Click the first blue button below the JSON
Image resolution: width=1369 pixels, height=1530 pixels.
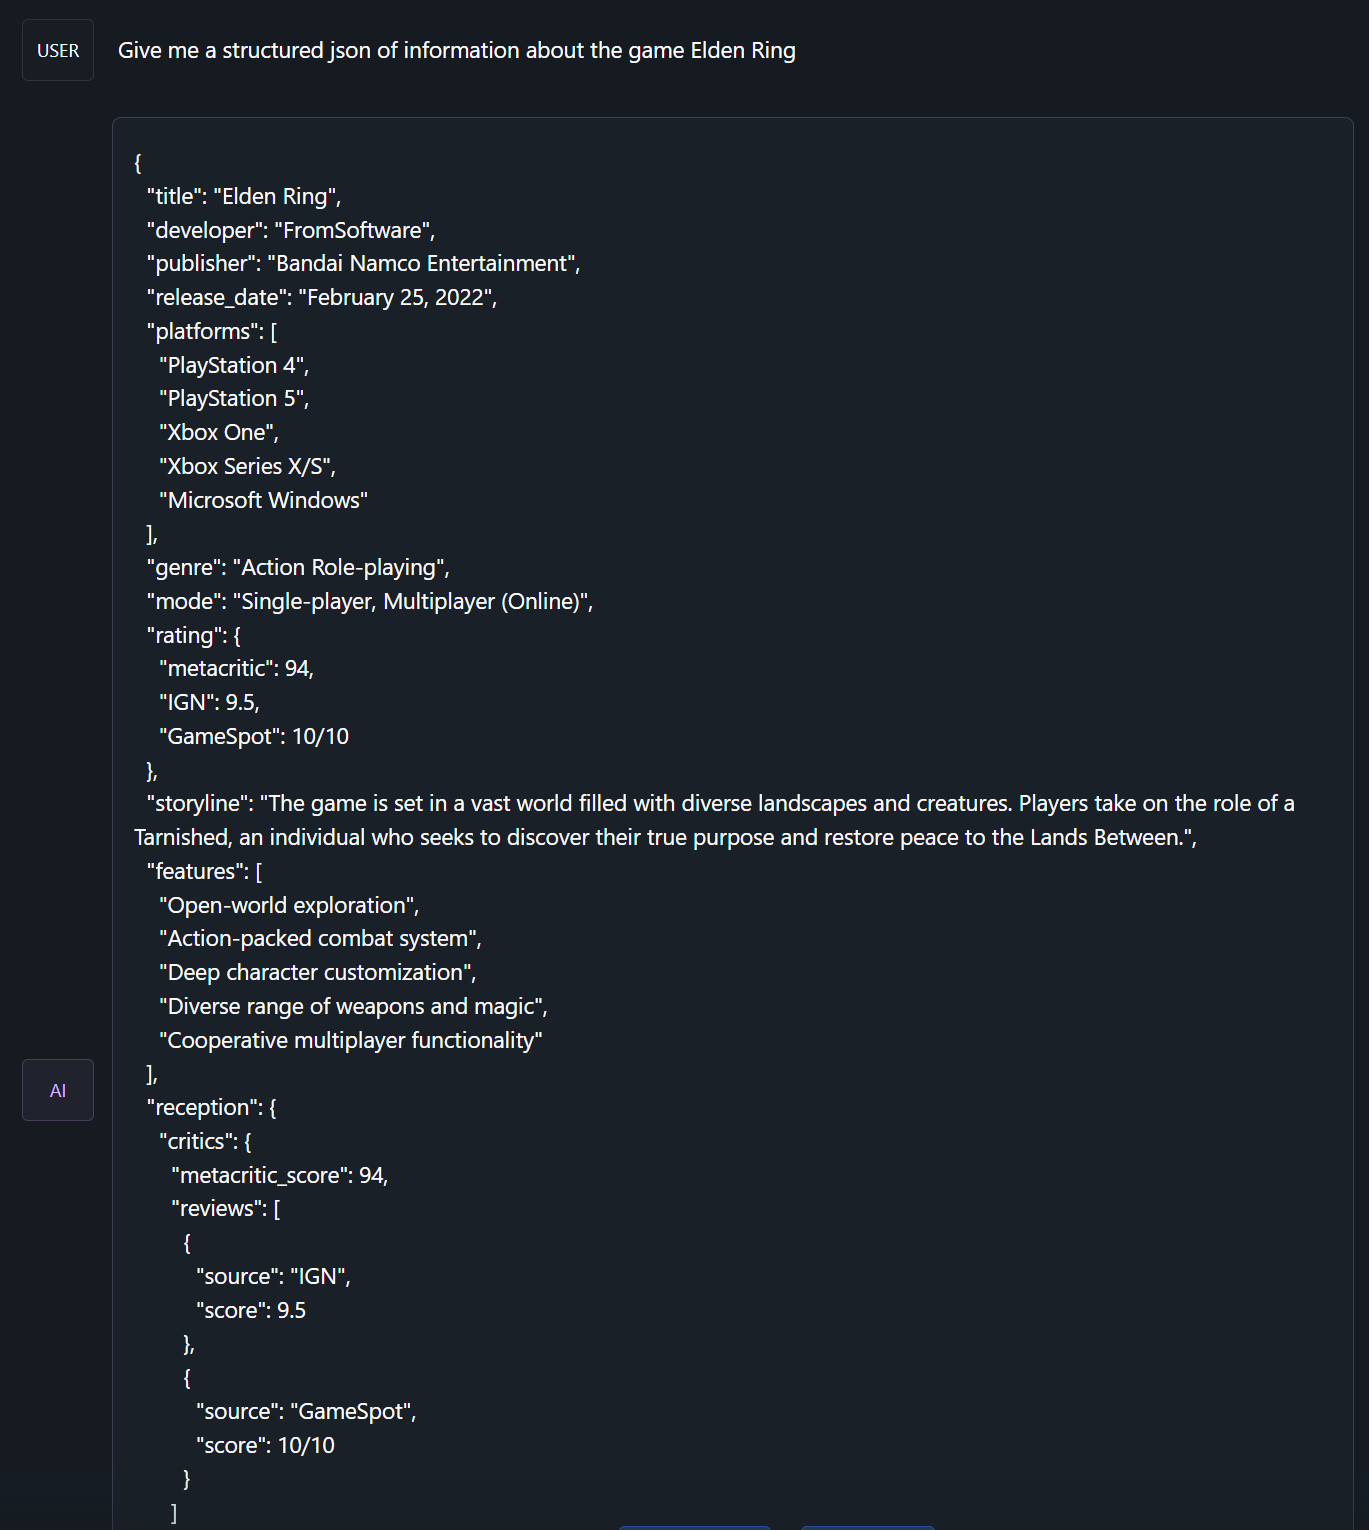click(694, 1525)
